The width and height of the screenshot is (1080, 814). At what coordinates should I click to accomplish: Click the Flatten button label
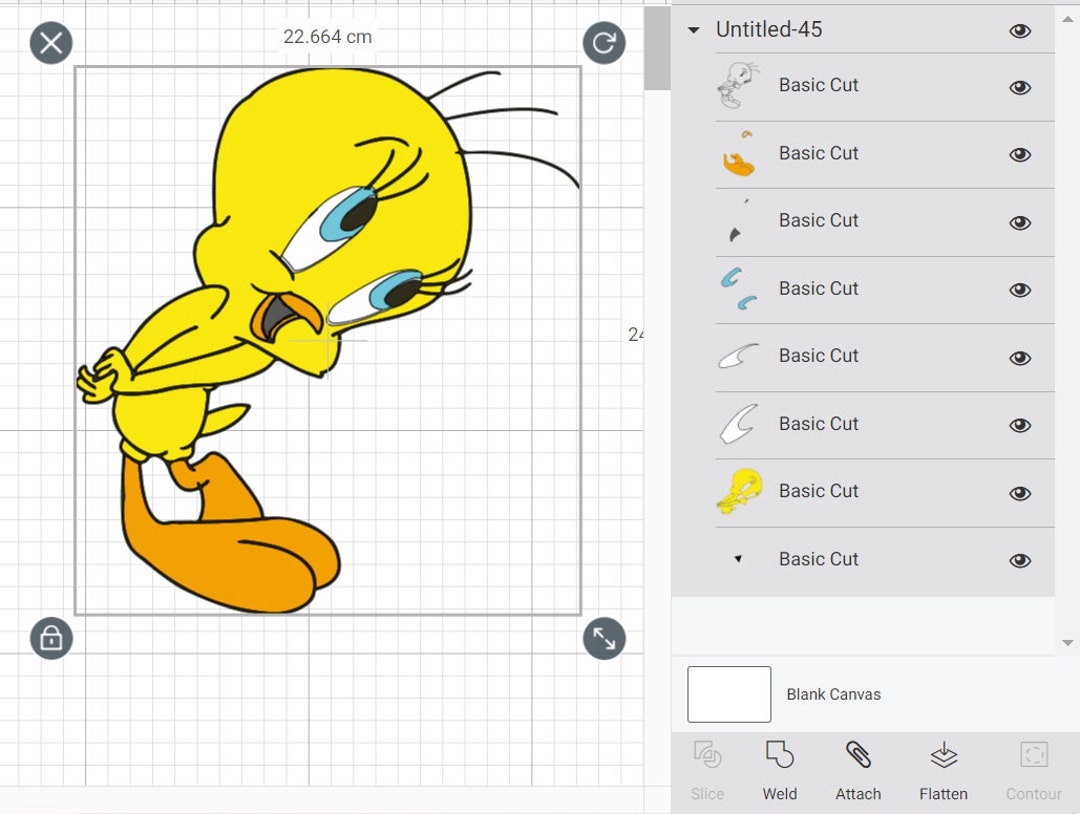click(943, 794)
